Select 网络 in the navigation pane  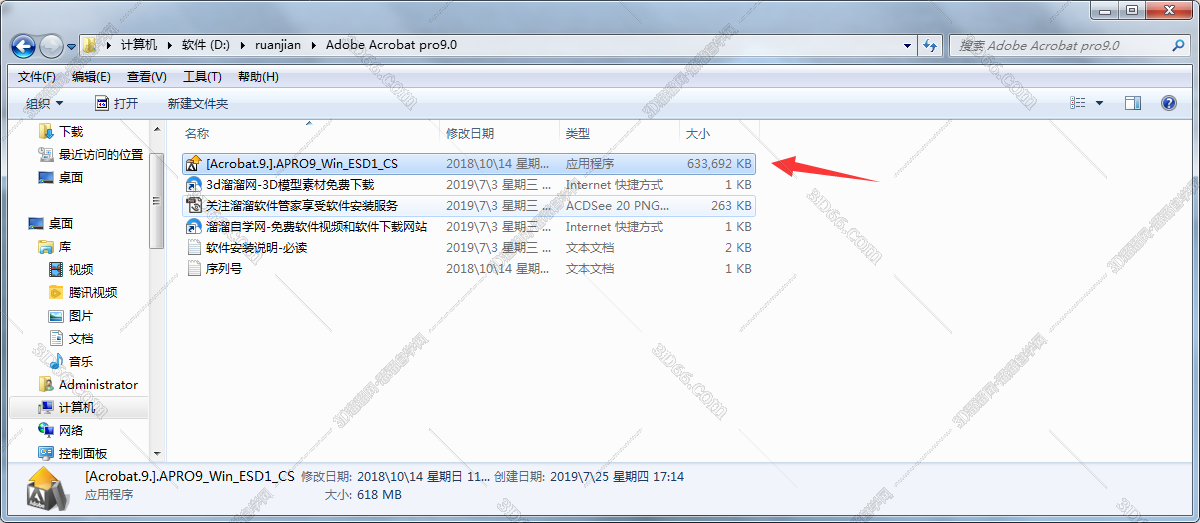(71, 430)
